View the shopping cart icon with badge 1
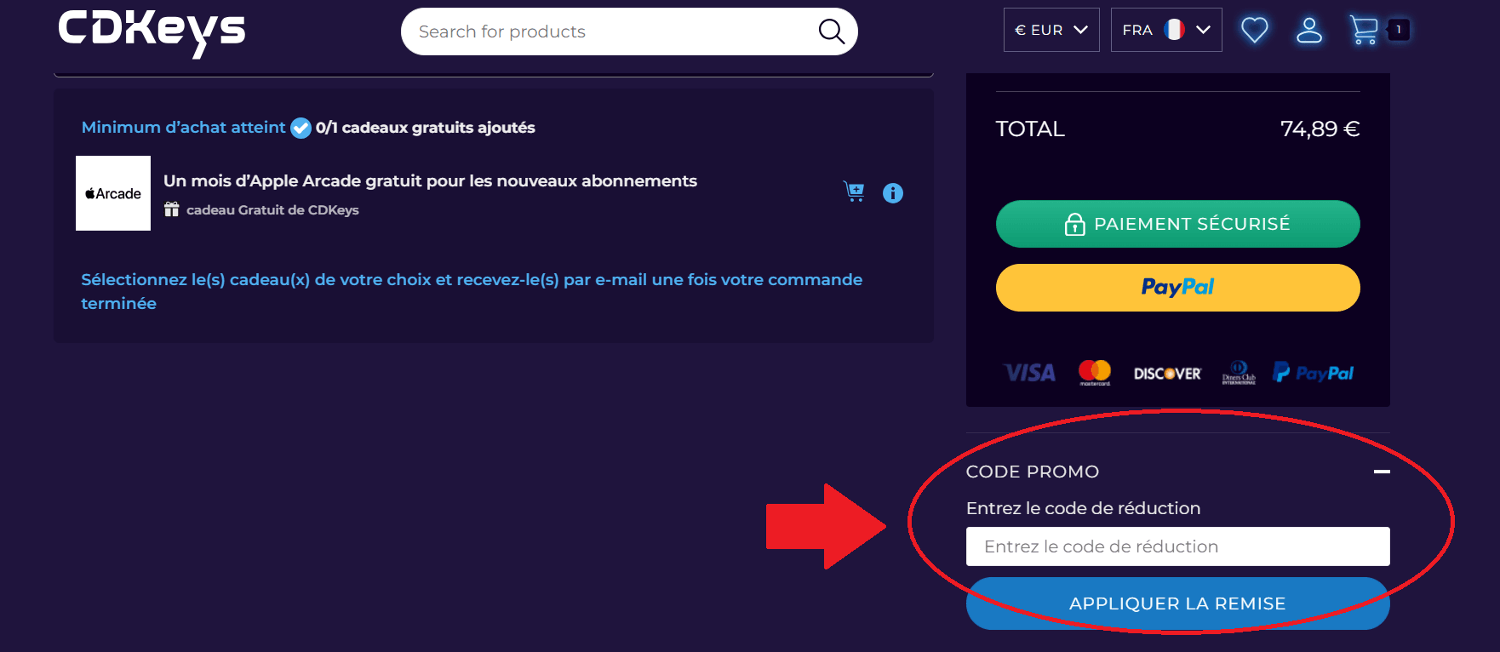 (1367, 30)
